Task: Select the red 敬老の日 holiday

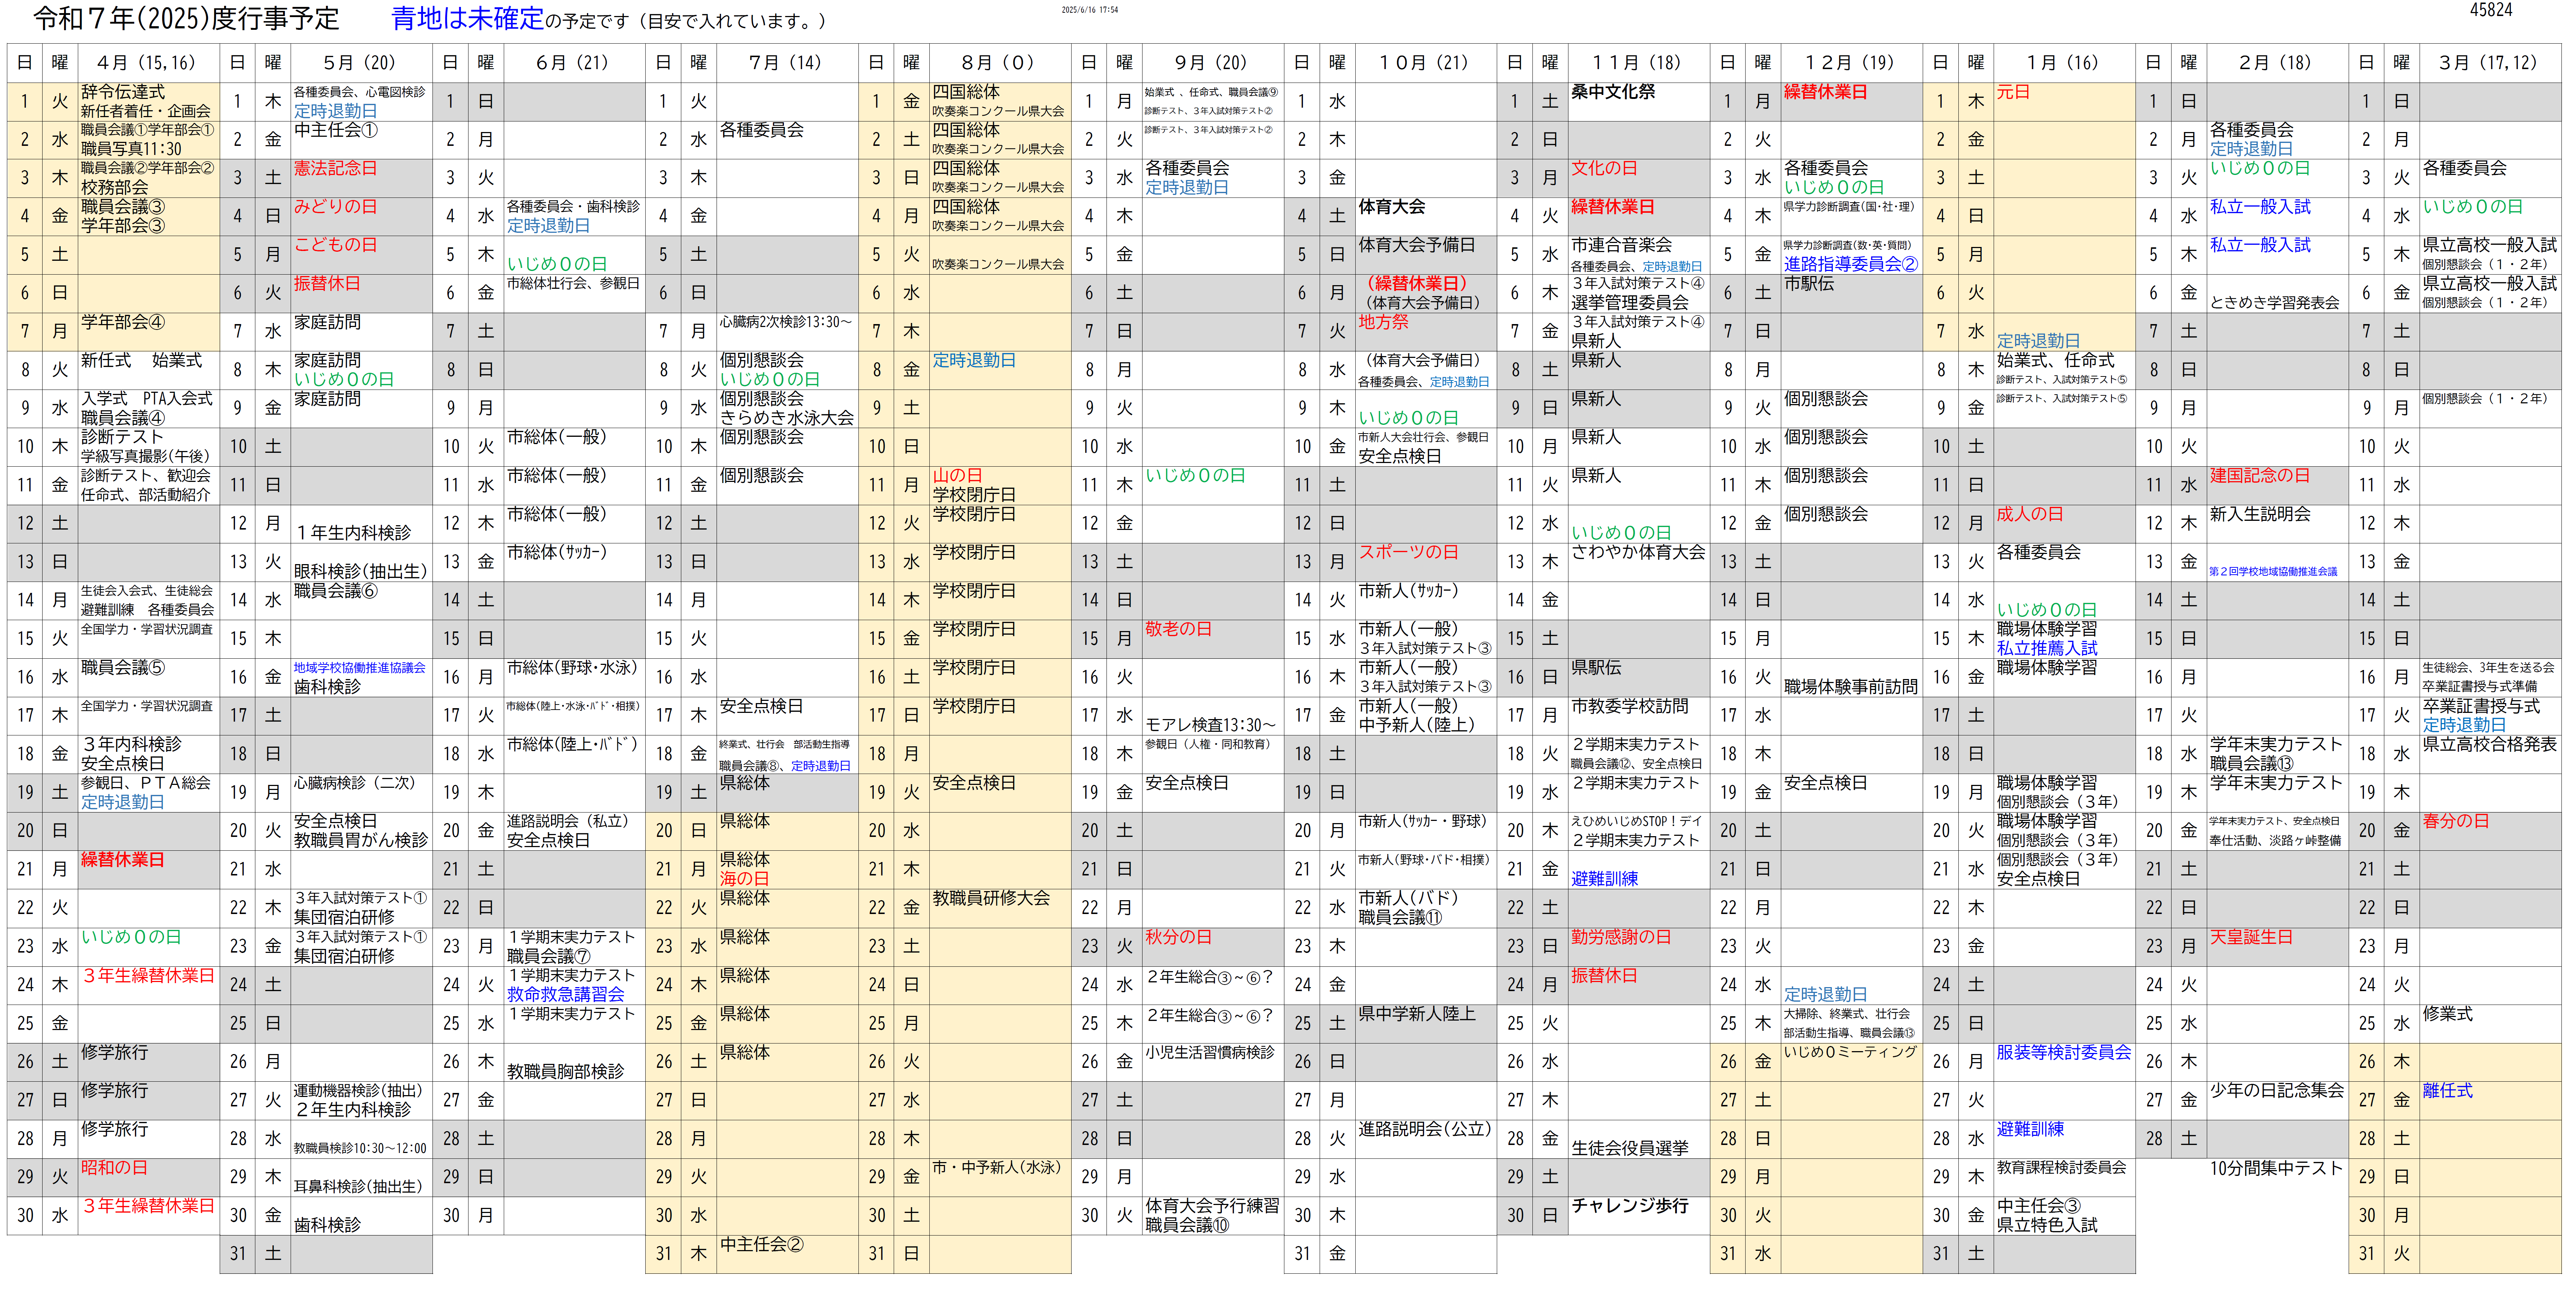Action: click(1179, 630)
